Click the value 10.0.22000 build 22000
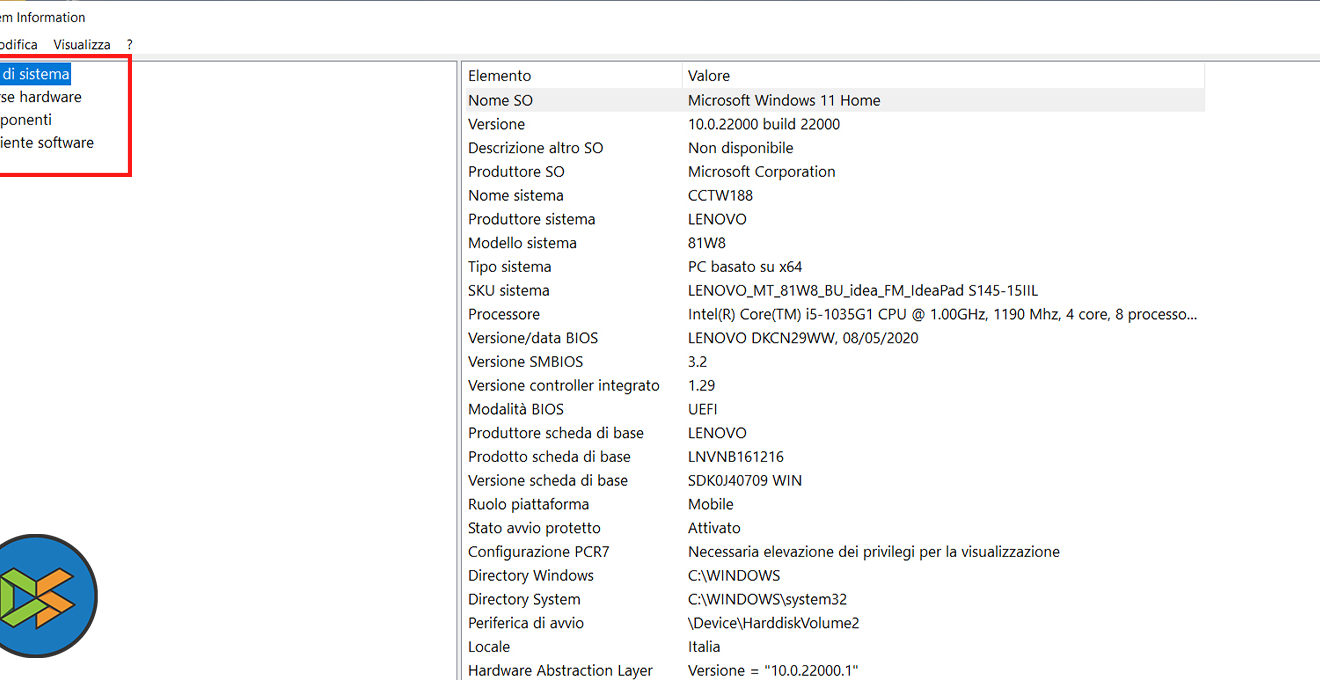Screen dimensions: 1320x680 764,124
